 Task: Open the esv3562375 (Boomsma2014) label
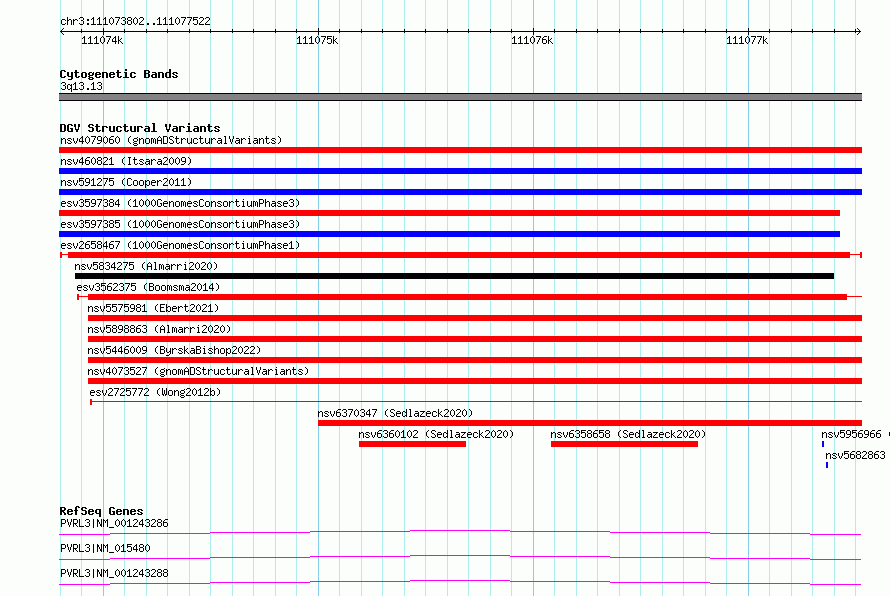point(148,287)
